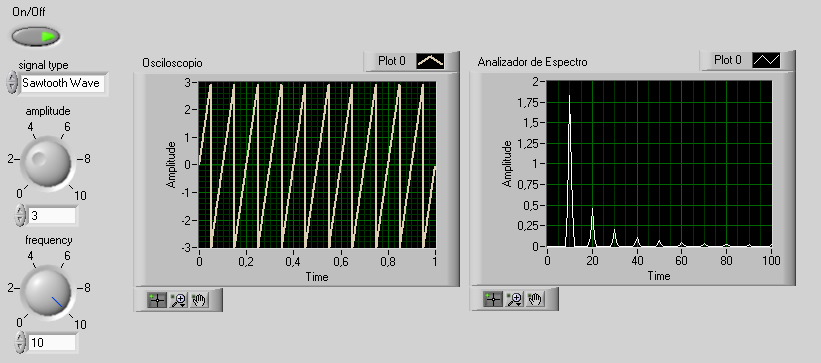Select the Osciloscopio pan hand tool

(x=198, y=300)
